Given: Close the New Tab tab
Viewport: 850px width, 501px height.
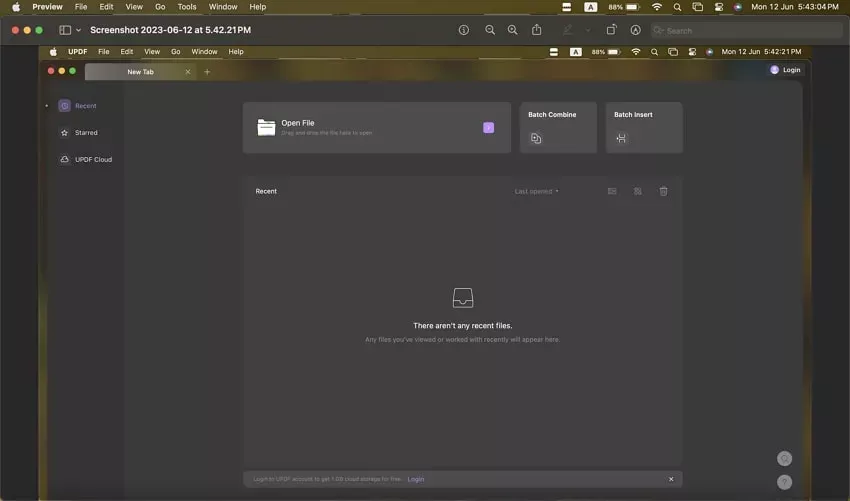Looking at the screenshot, I should pyautogui.click(x=188, y=72).
